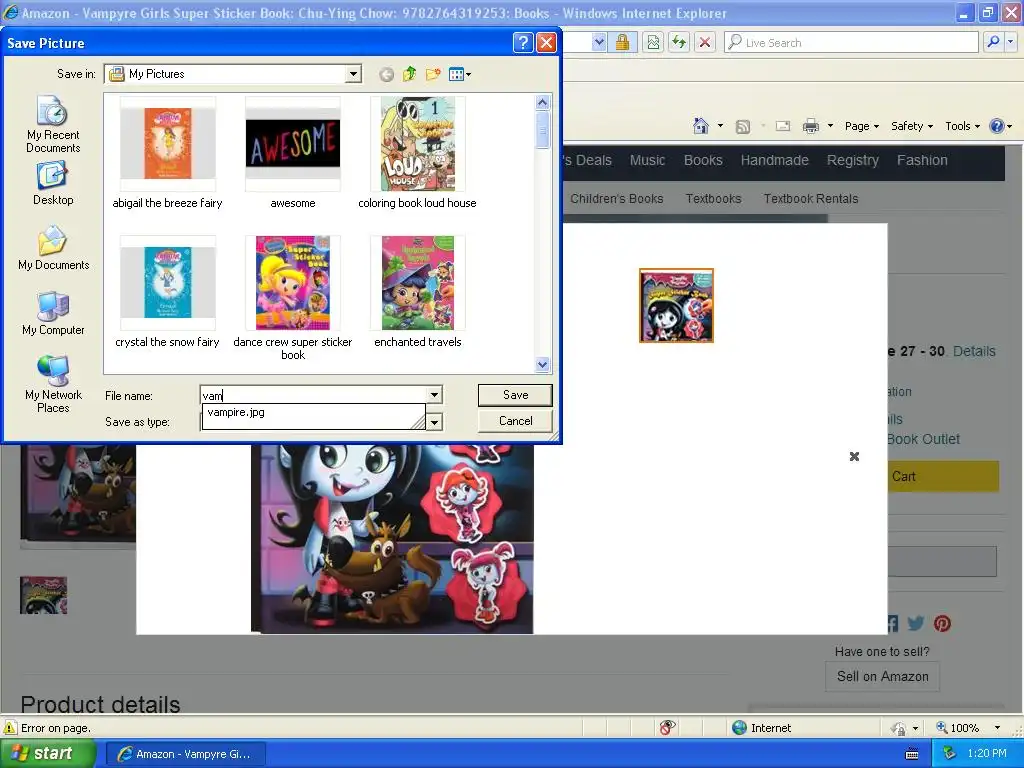1024x768 pixels.
Task: Open the zoom level 100% dropdown
Action: coord(997,728)
